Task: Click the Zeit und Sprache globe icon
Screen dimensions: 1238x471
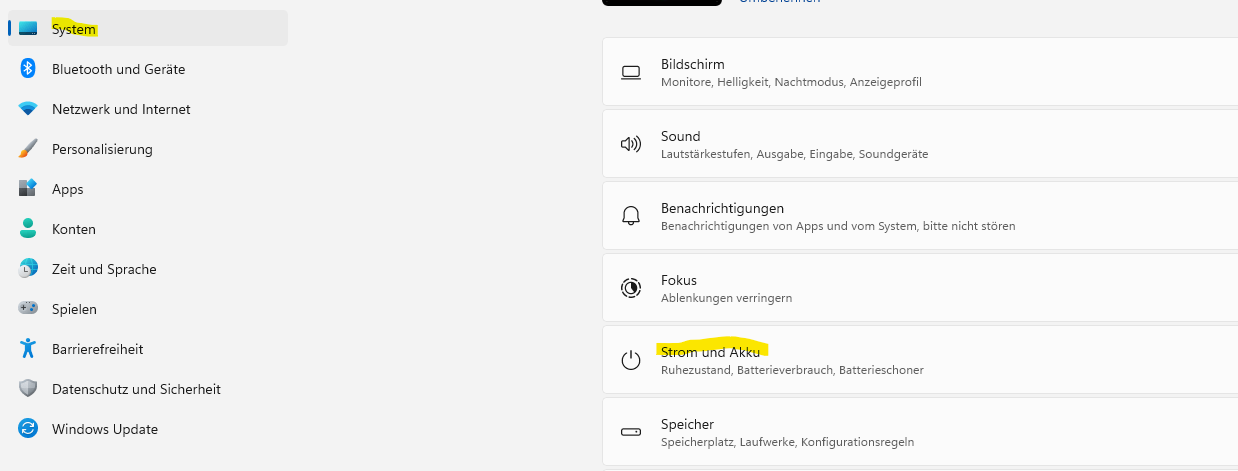Action: [x=28, y=268]
